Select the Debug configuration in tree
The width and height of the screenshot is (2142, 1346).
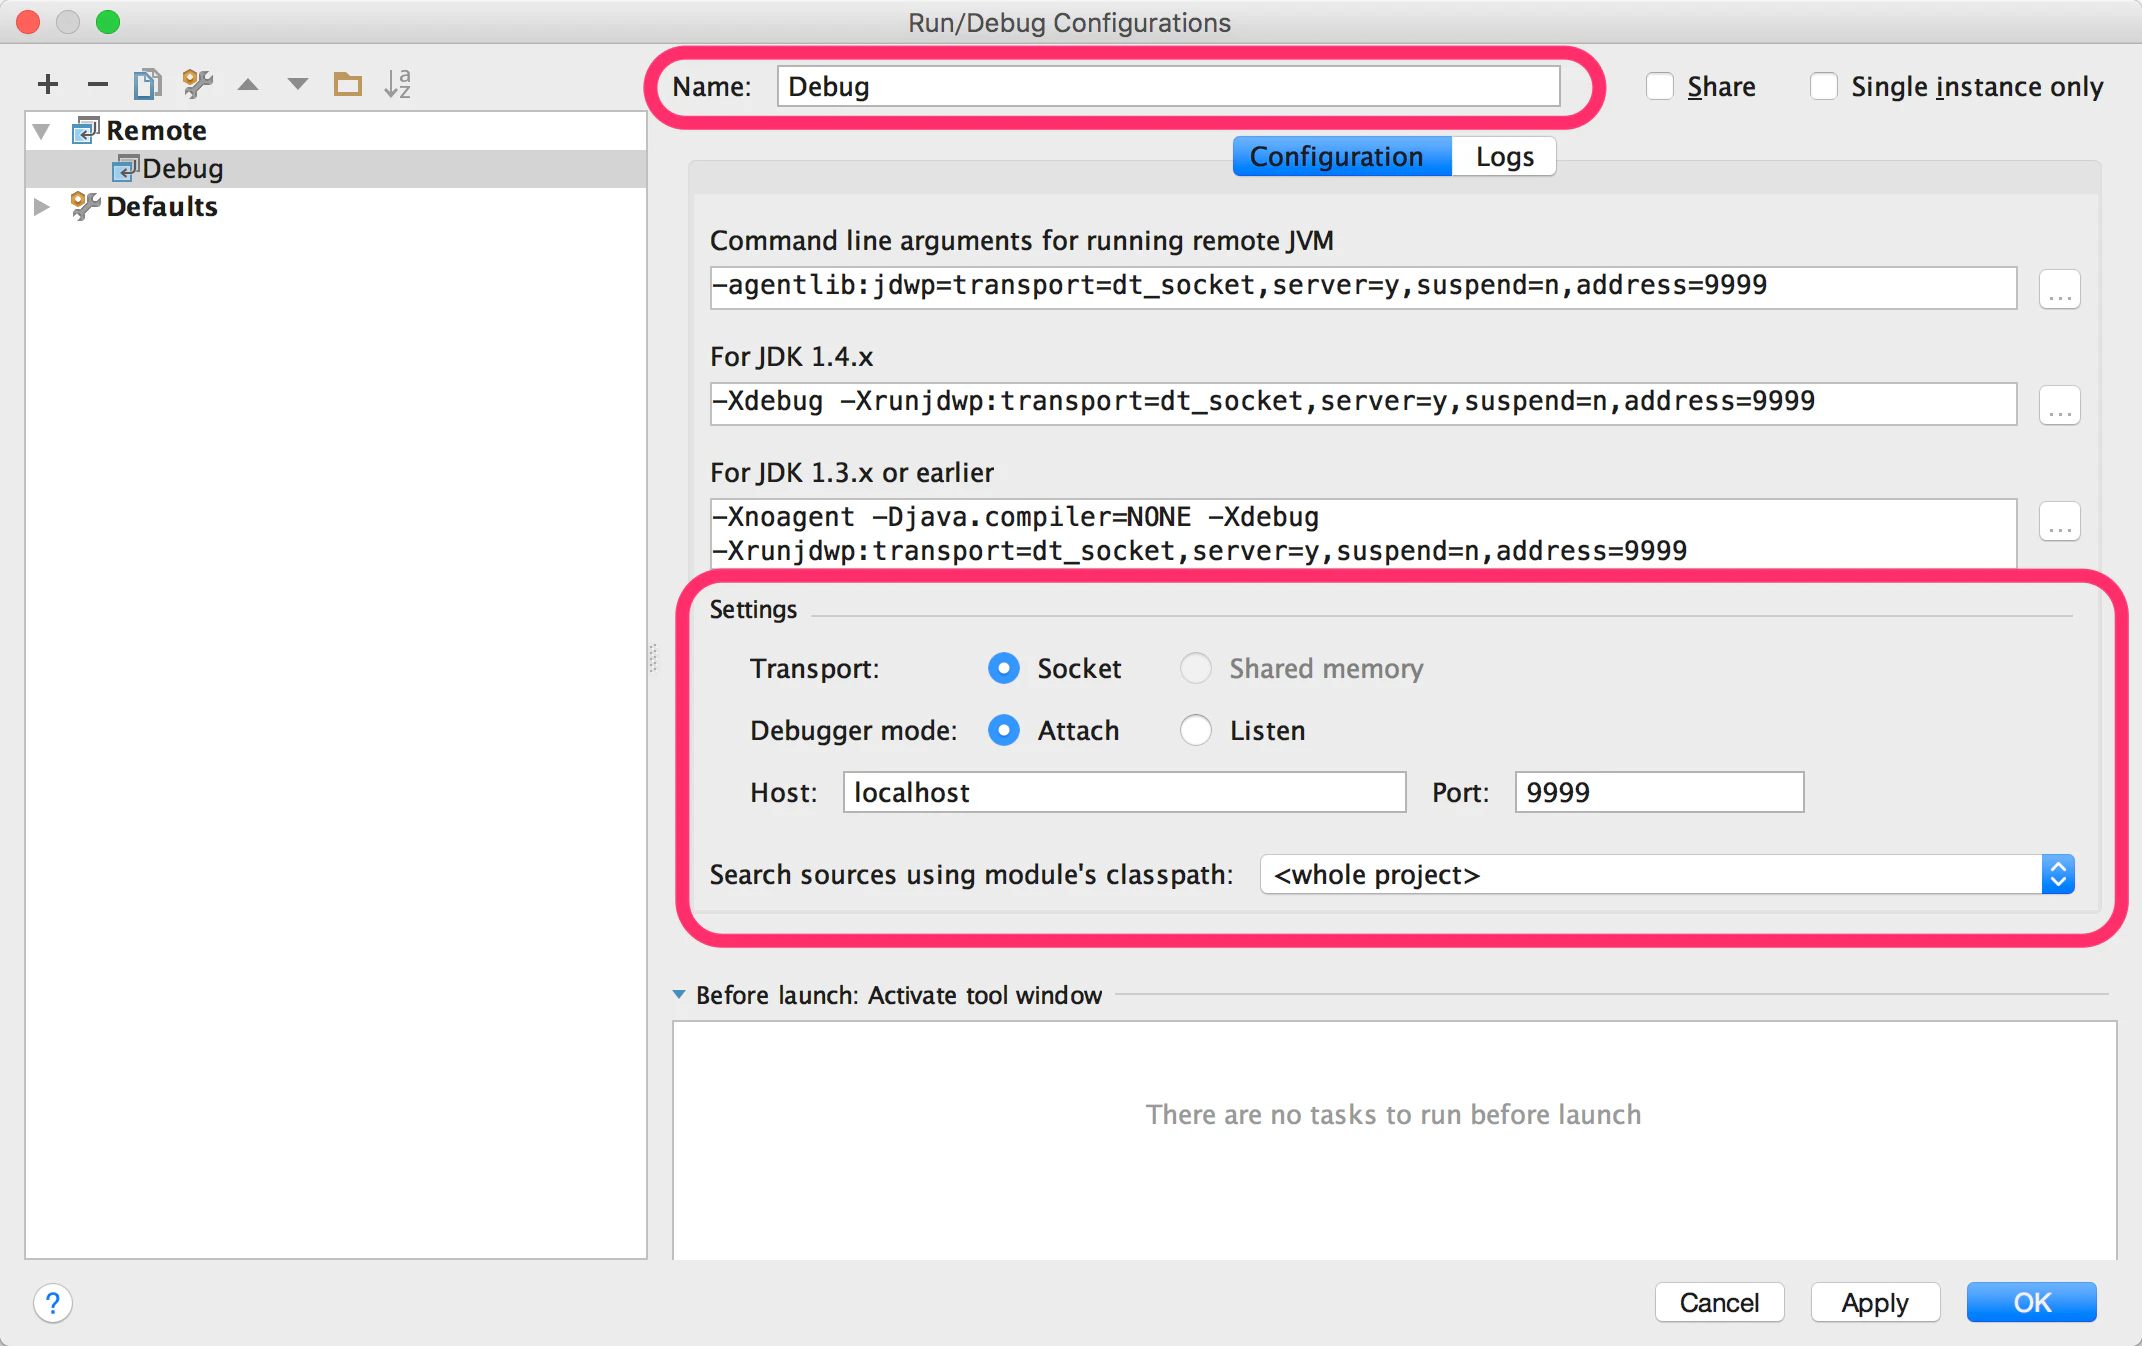coord(336,169)
